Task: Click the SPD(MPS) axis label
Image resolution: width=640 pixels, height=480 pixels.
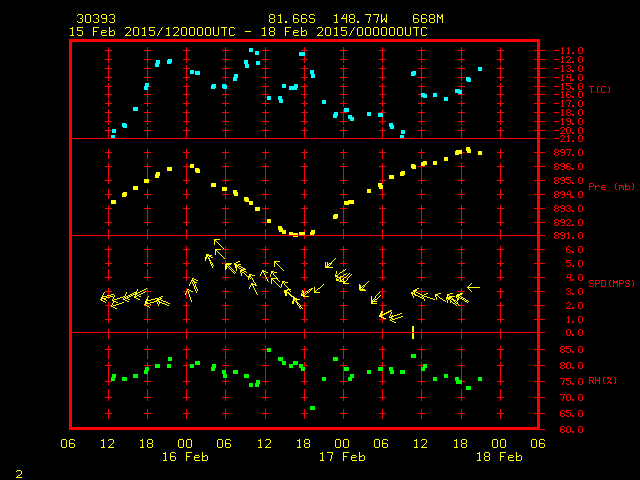Action: click(611, 283)
